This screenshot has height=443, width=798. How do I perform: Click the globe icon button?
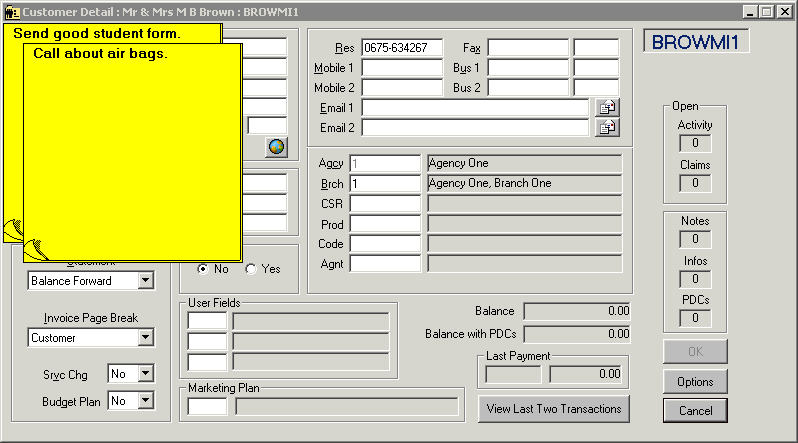coord(276,147)
